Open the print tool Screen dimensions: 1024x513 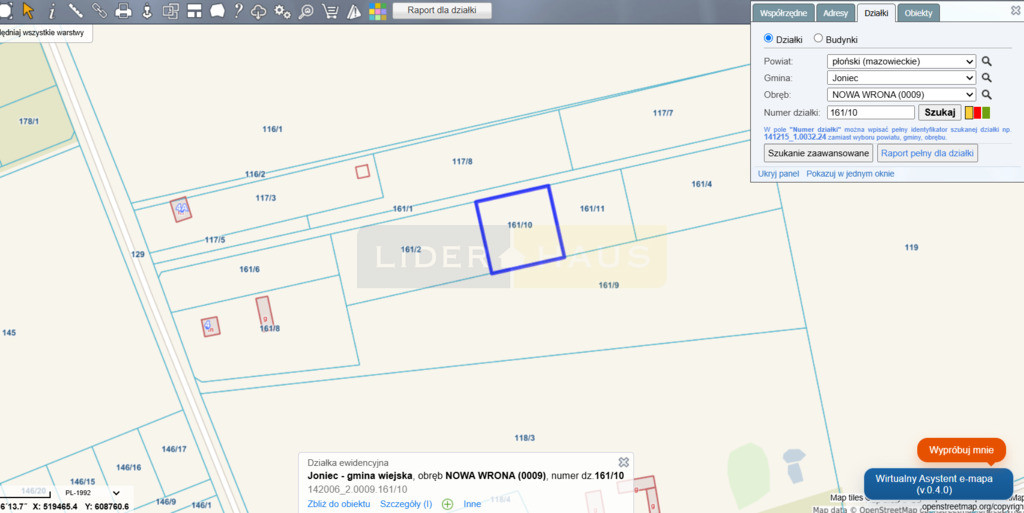click(x=123, y=10)
